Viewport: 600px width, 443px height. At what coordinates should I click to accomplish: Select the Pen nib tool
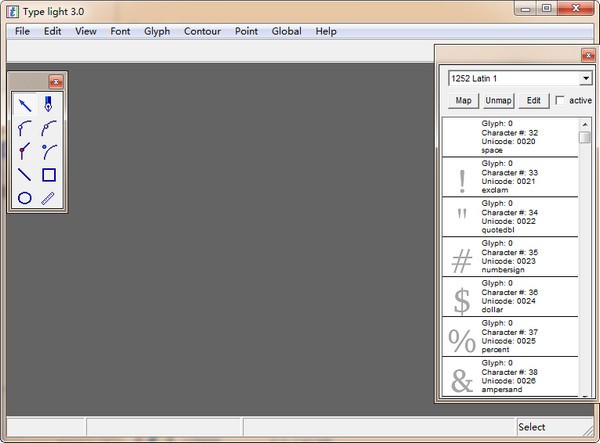pos(48,104)
